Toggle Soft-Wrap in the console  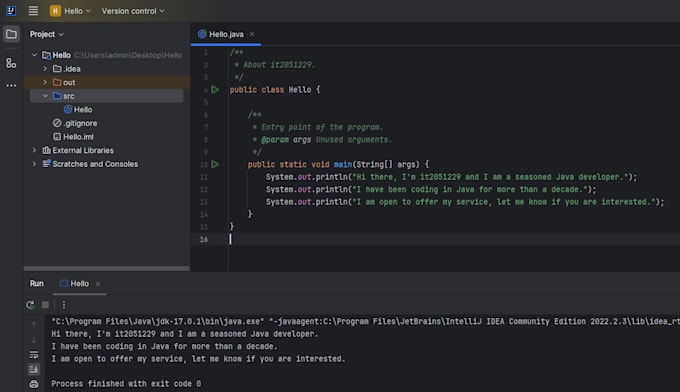tap(34, 355)
